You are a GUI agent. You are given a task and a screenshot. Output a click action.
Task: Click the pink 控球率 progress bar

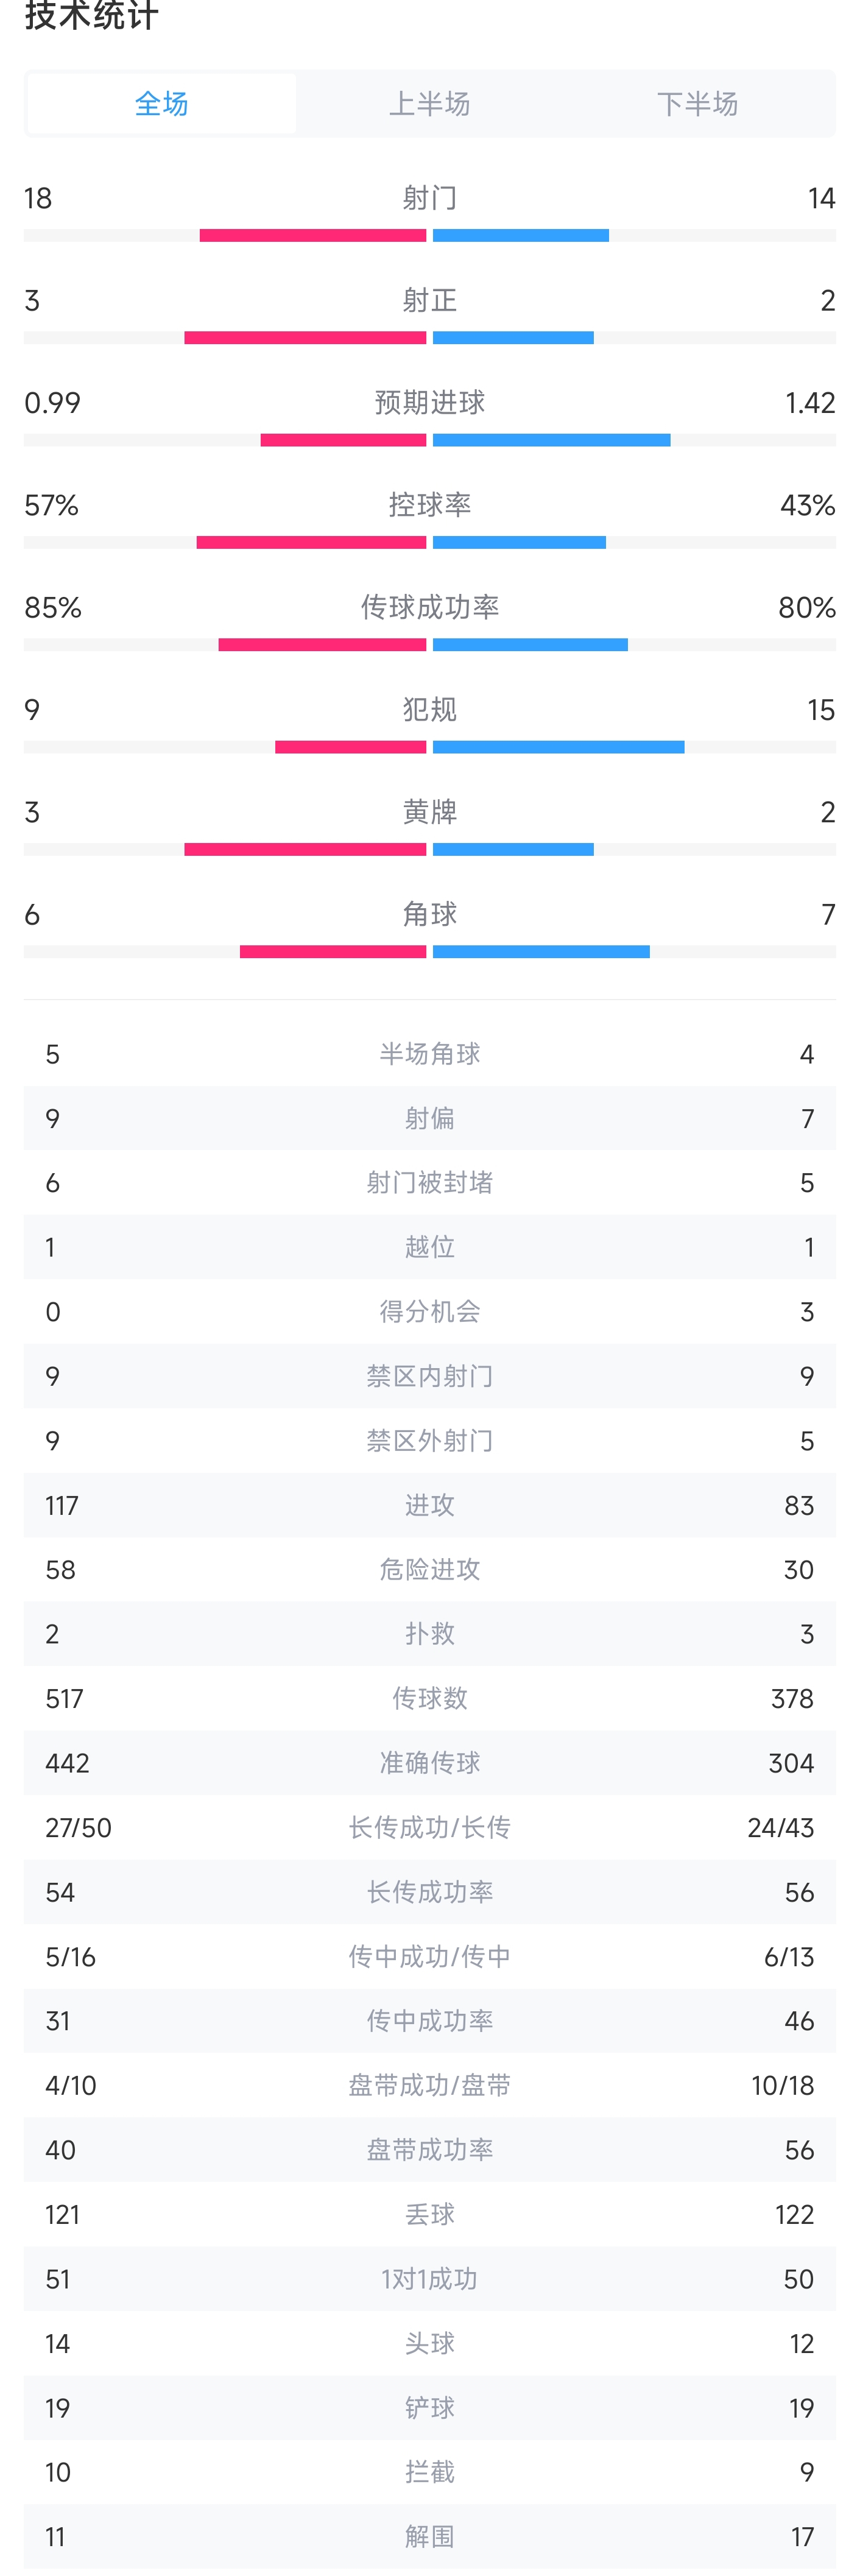click(x=311, y=543)
